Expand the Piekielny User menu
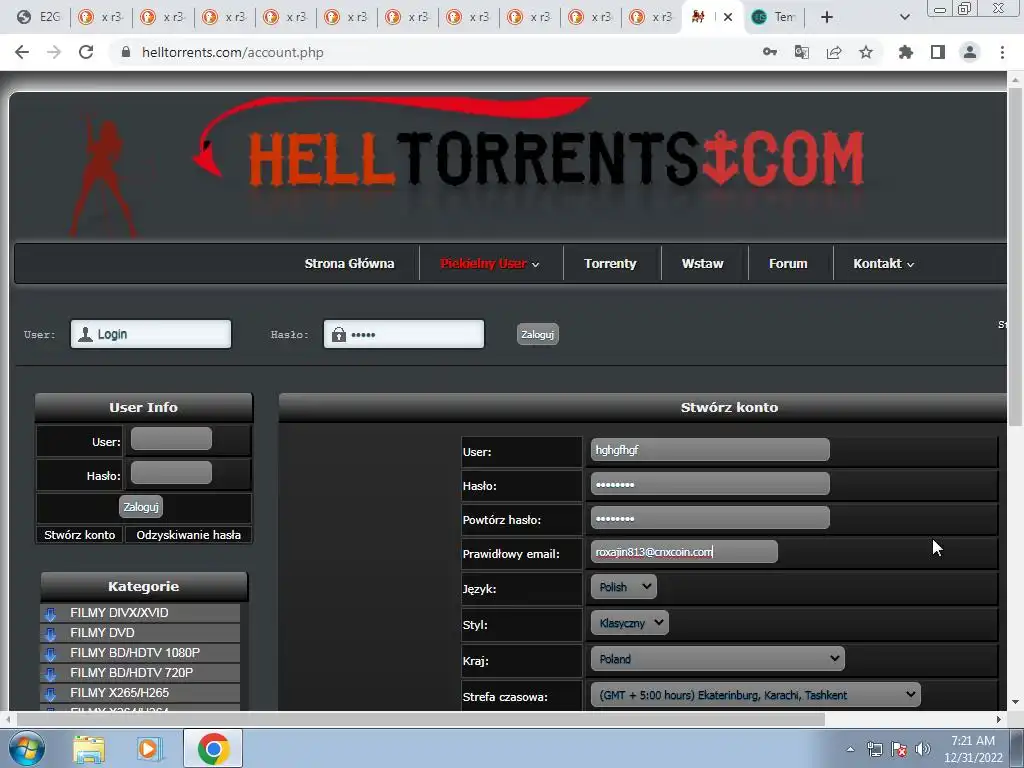Screen dimensions: 1024x768 [x=490, y=263]
